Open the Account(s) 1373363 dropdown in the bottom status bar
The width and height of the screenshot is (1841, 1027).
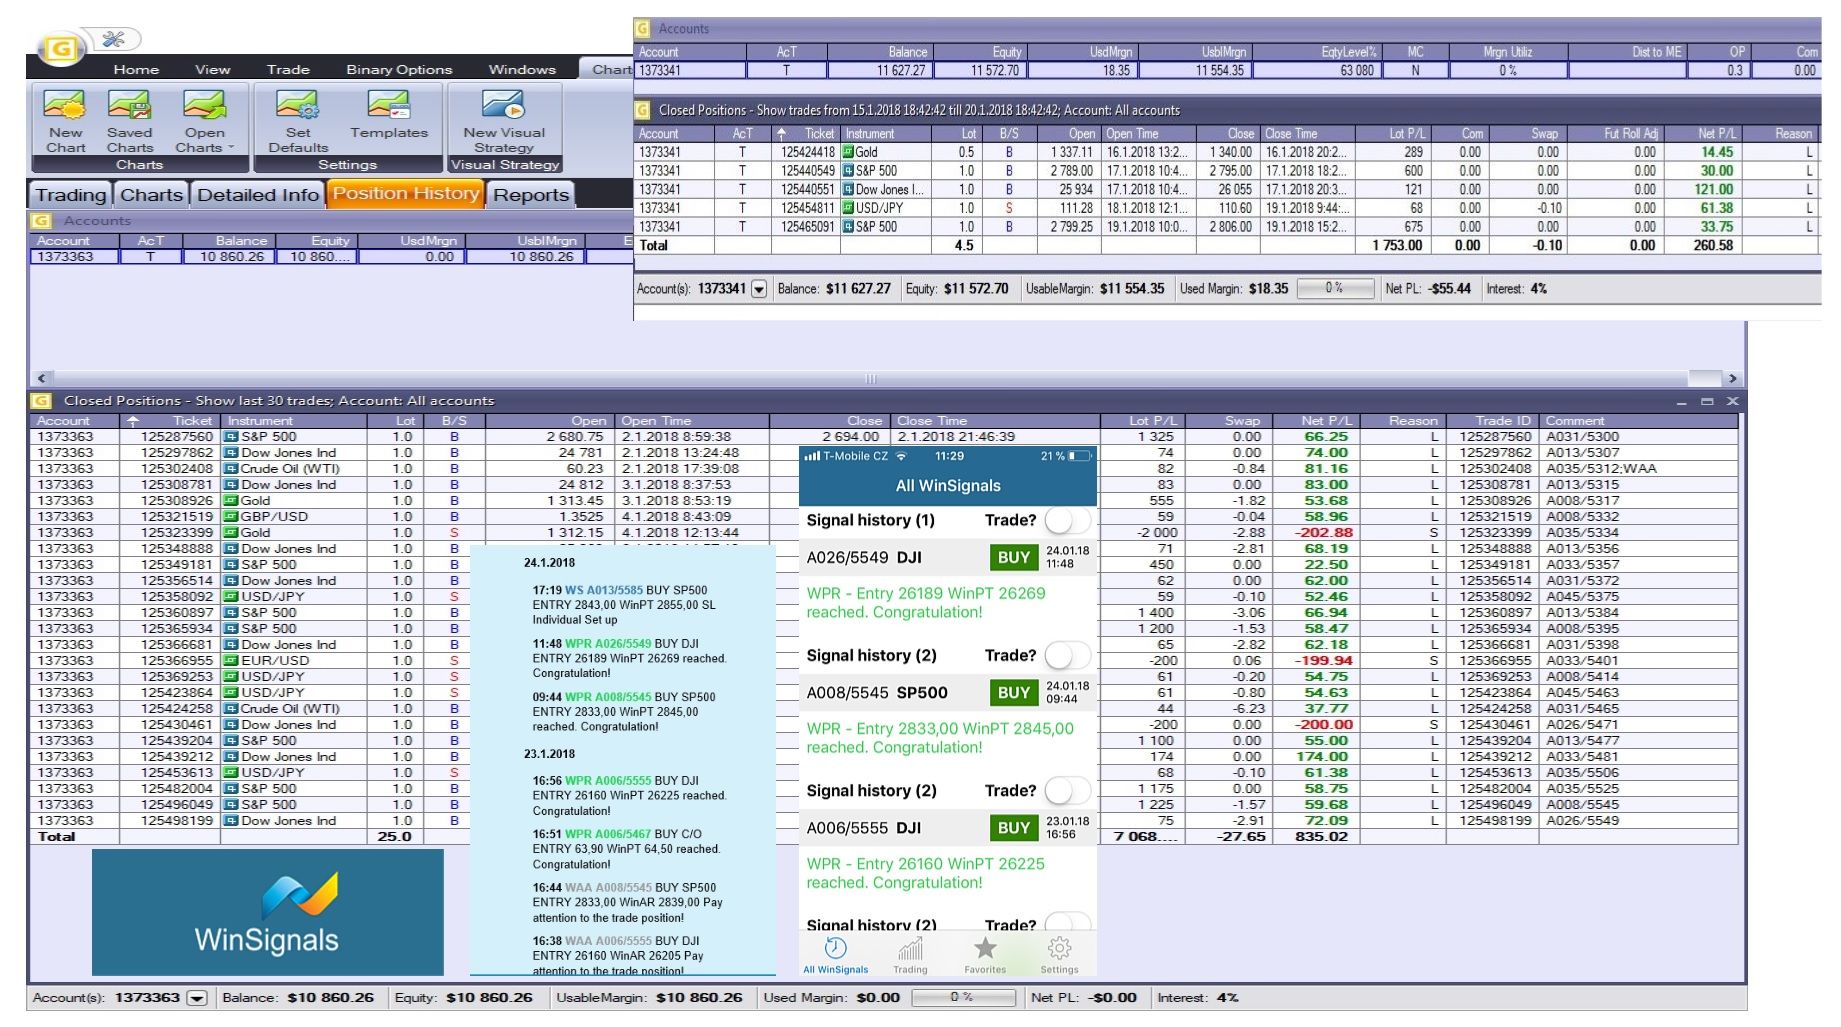197,998
